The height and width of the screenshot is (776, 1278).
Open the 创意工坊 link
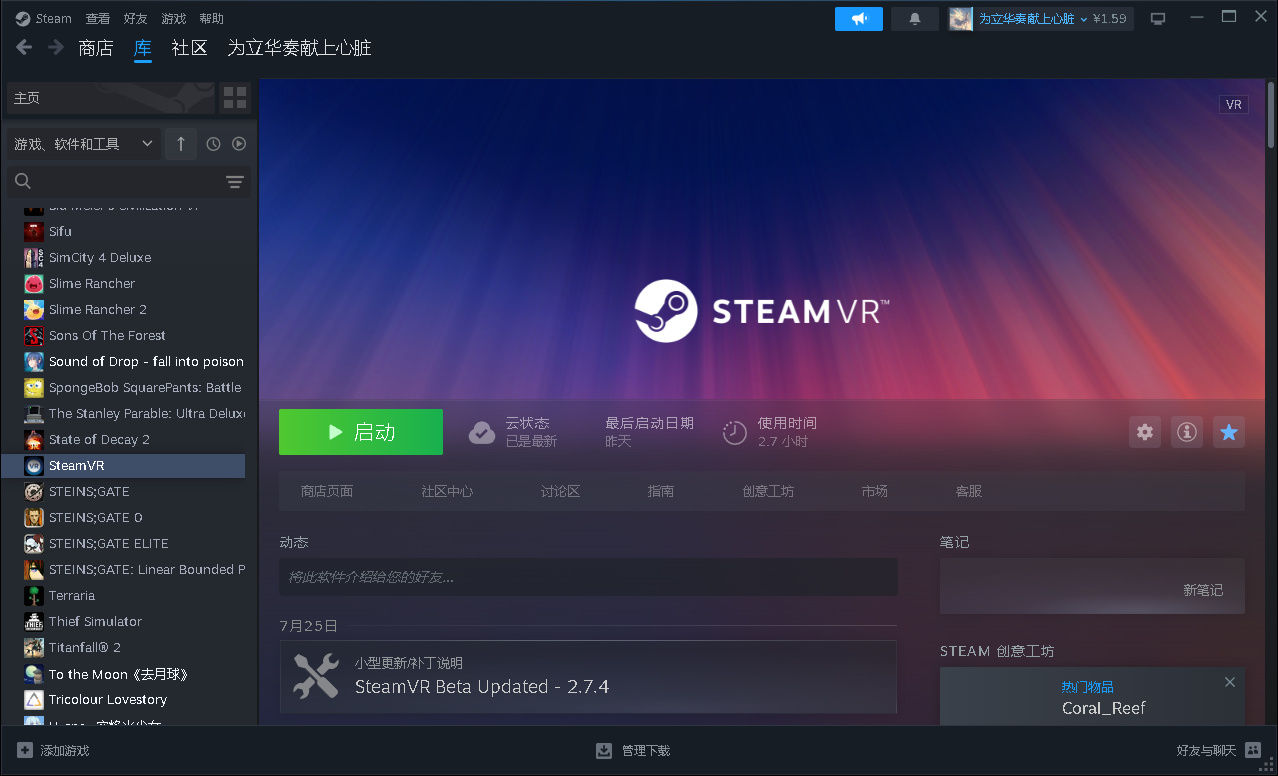pos(768,491)
